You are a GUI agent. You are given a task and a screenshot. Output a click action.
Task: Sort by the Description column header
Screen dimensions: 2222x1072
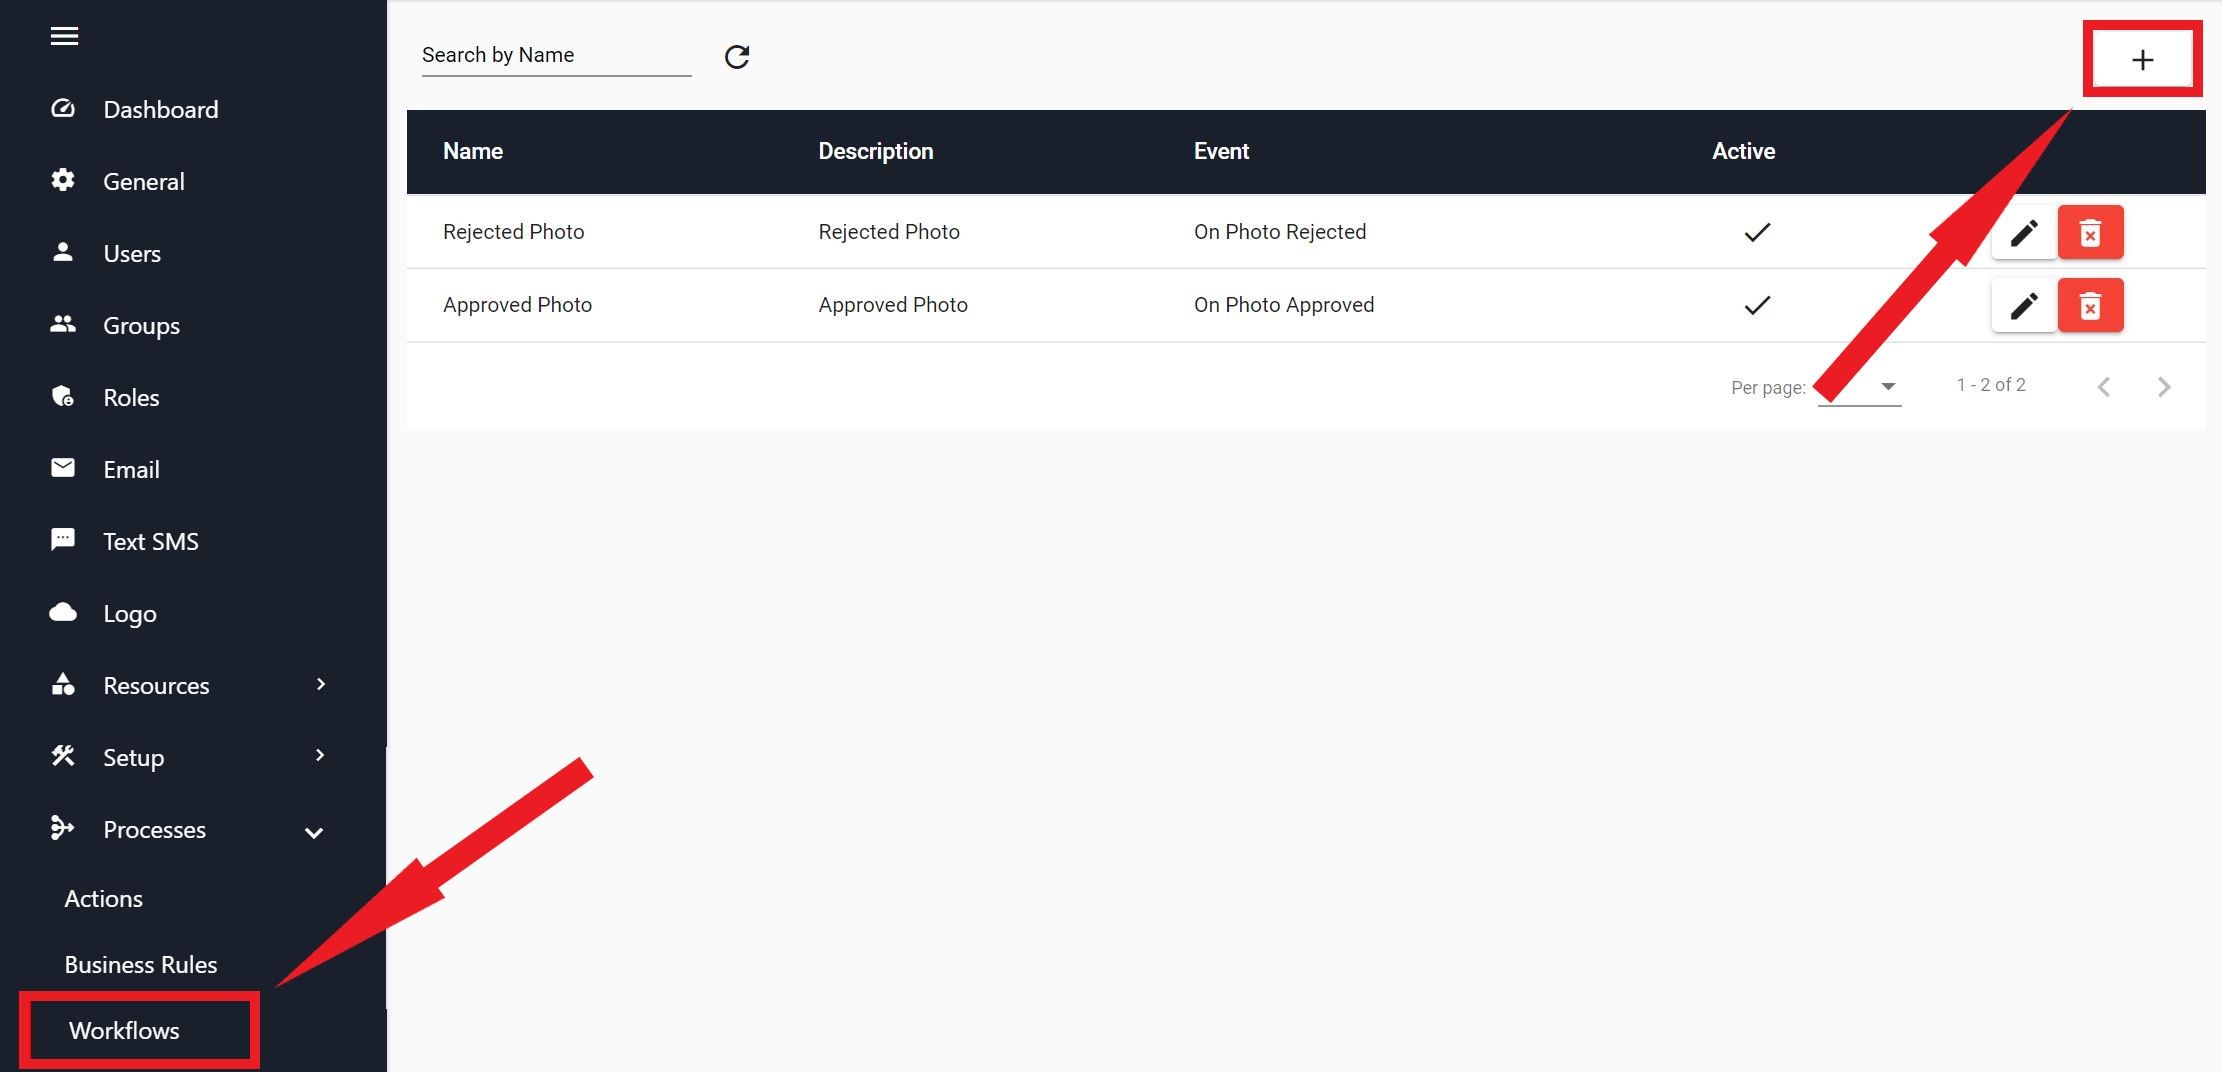coord(876,151)
